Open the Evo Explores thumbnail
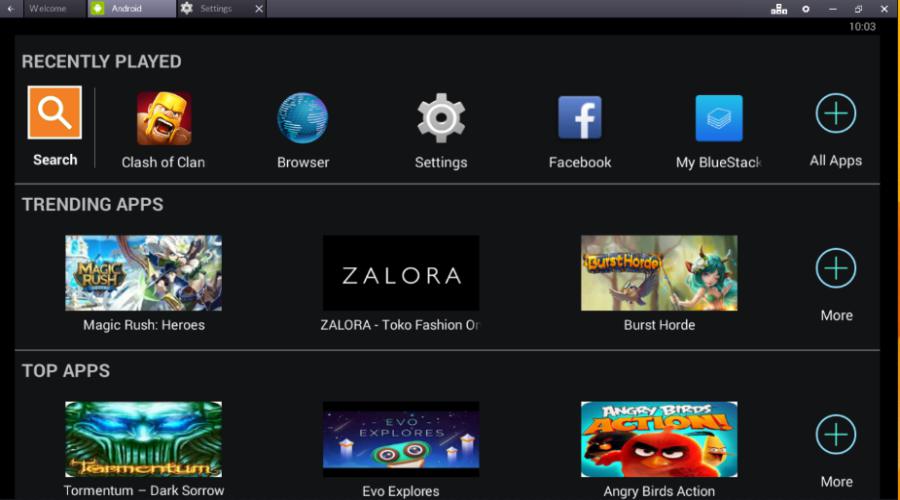This screenshot has width=900, height=500. point(401,439)
